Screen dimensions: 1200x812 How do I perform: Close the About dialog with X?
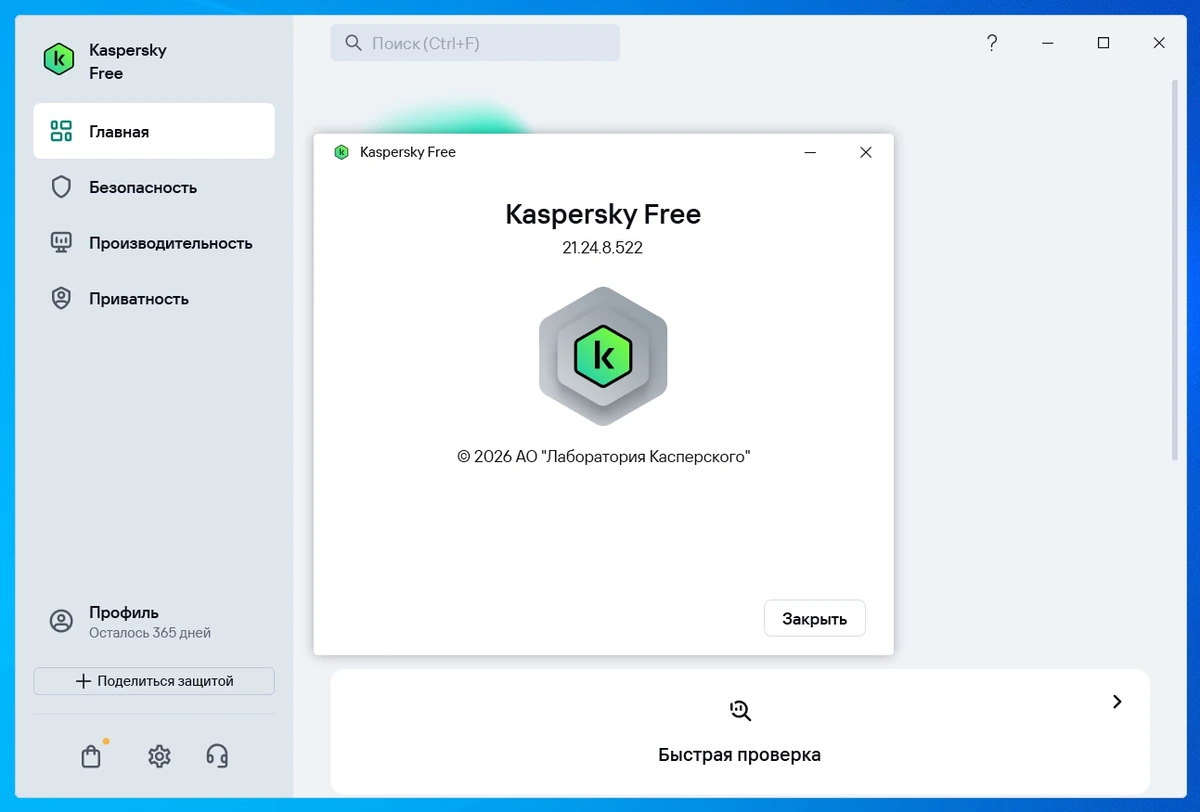pyautogui.click(x=866, y=152)
